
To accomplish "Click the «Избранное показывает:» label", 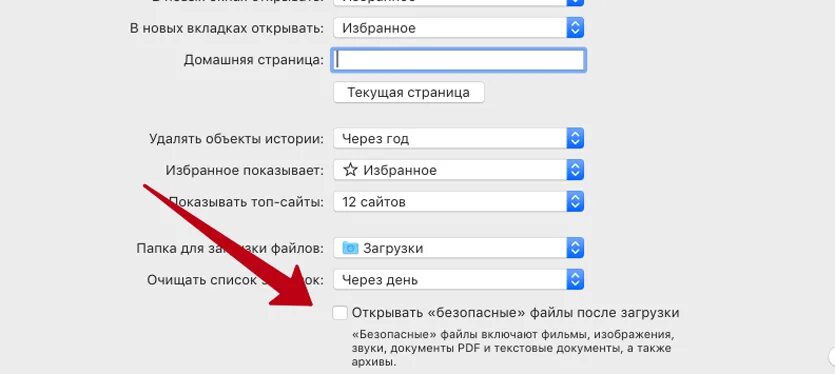I will point(244,170).
